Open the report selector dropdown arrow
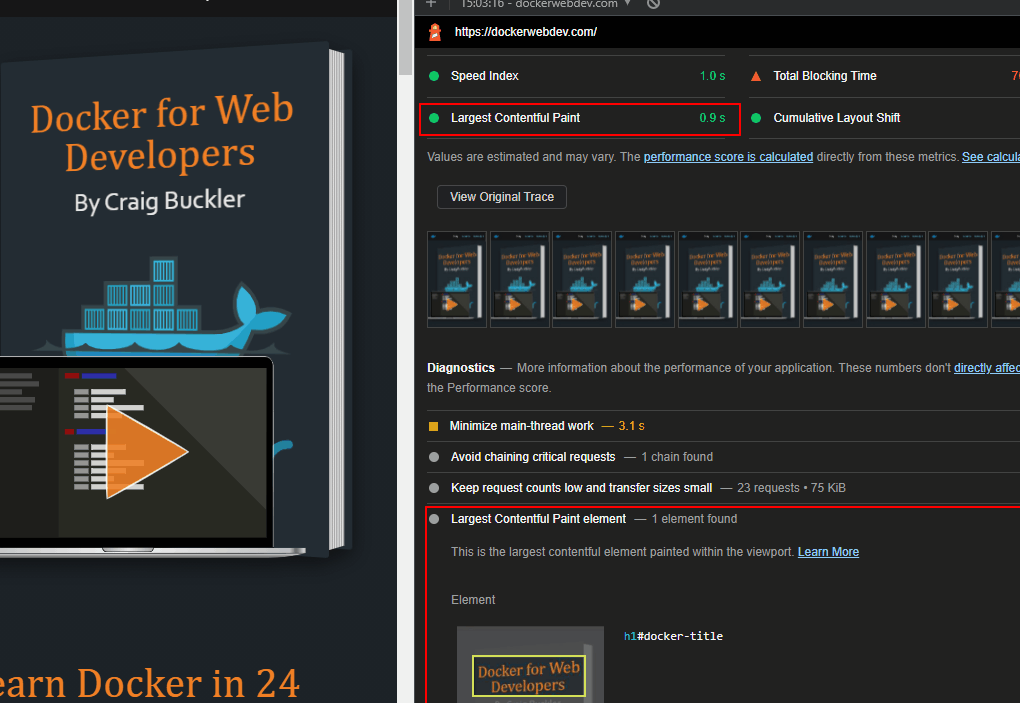The width and height of the screenshot is (1020, 703). (627, 3)
